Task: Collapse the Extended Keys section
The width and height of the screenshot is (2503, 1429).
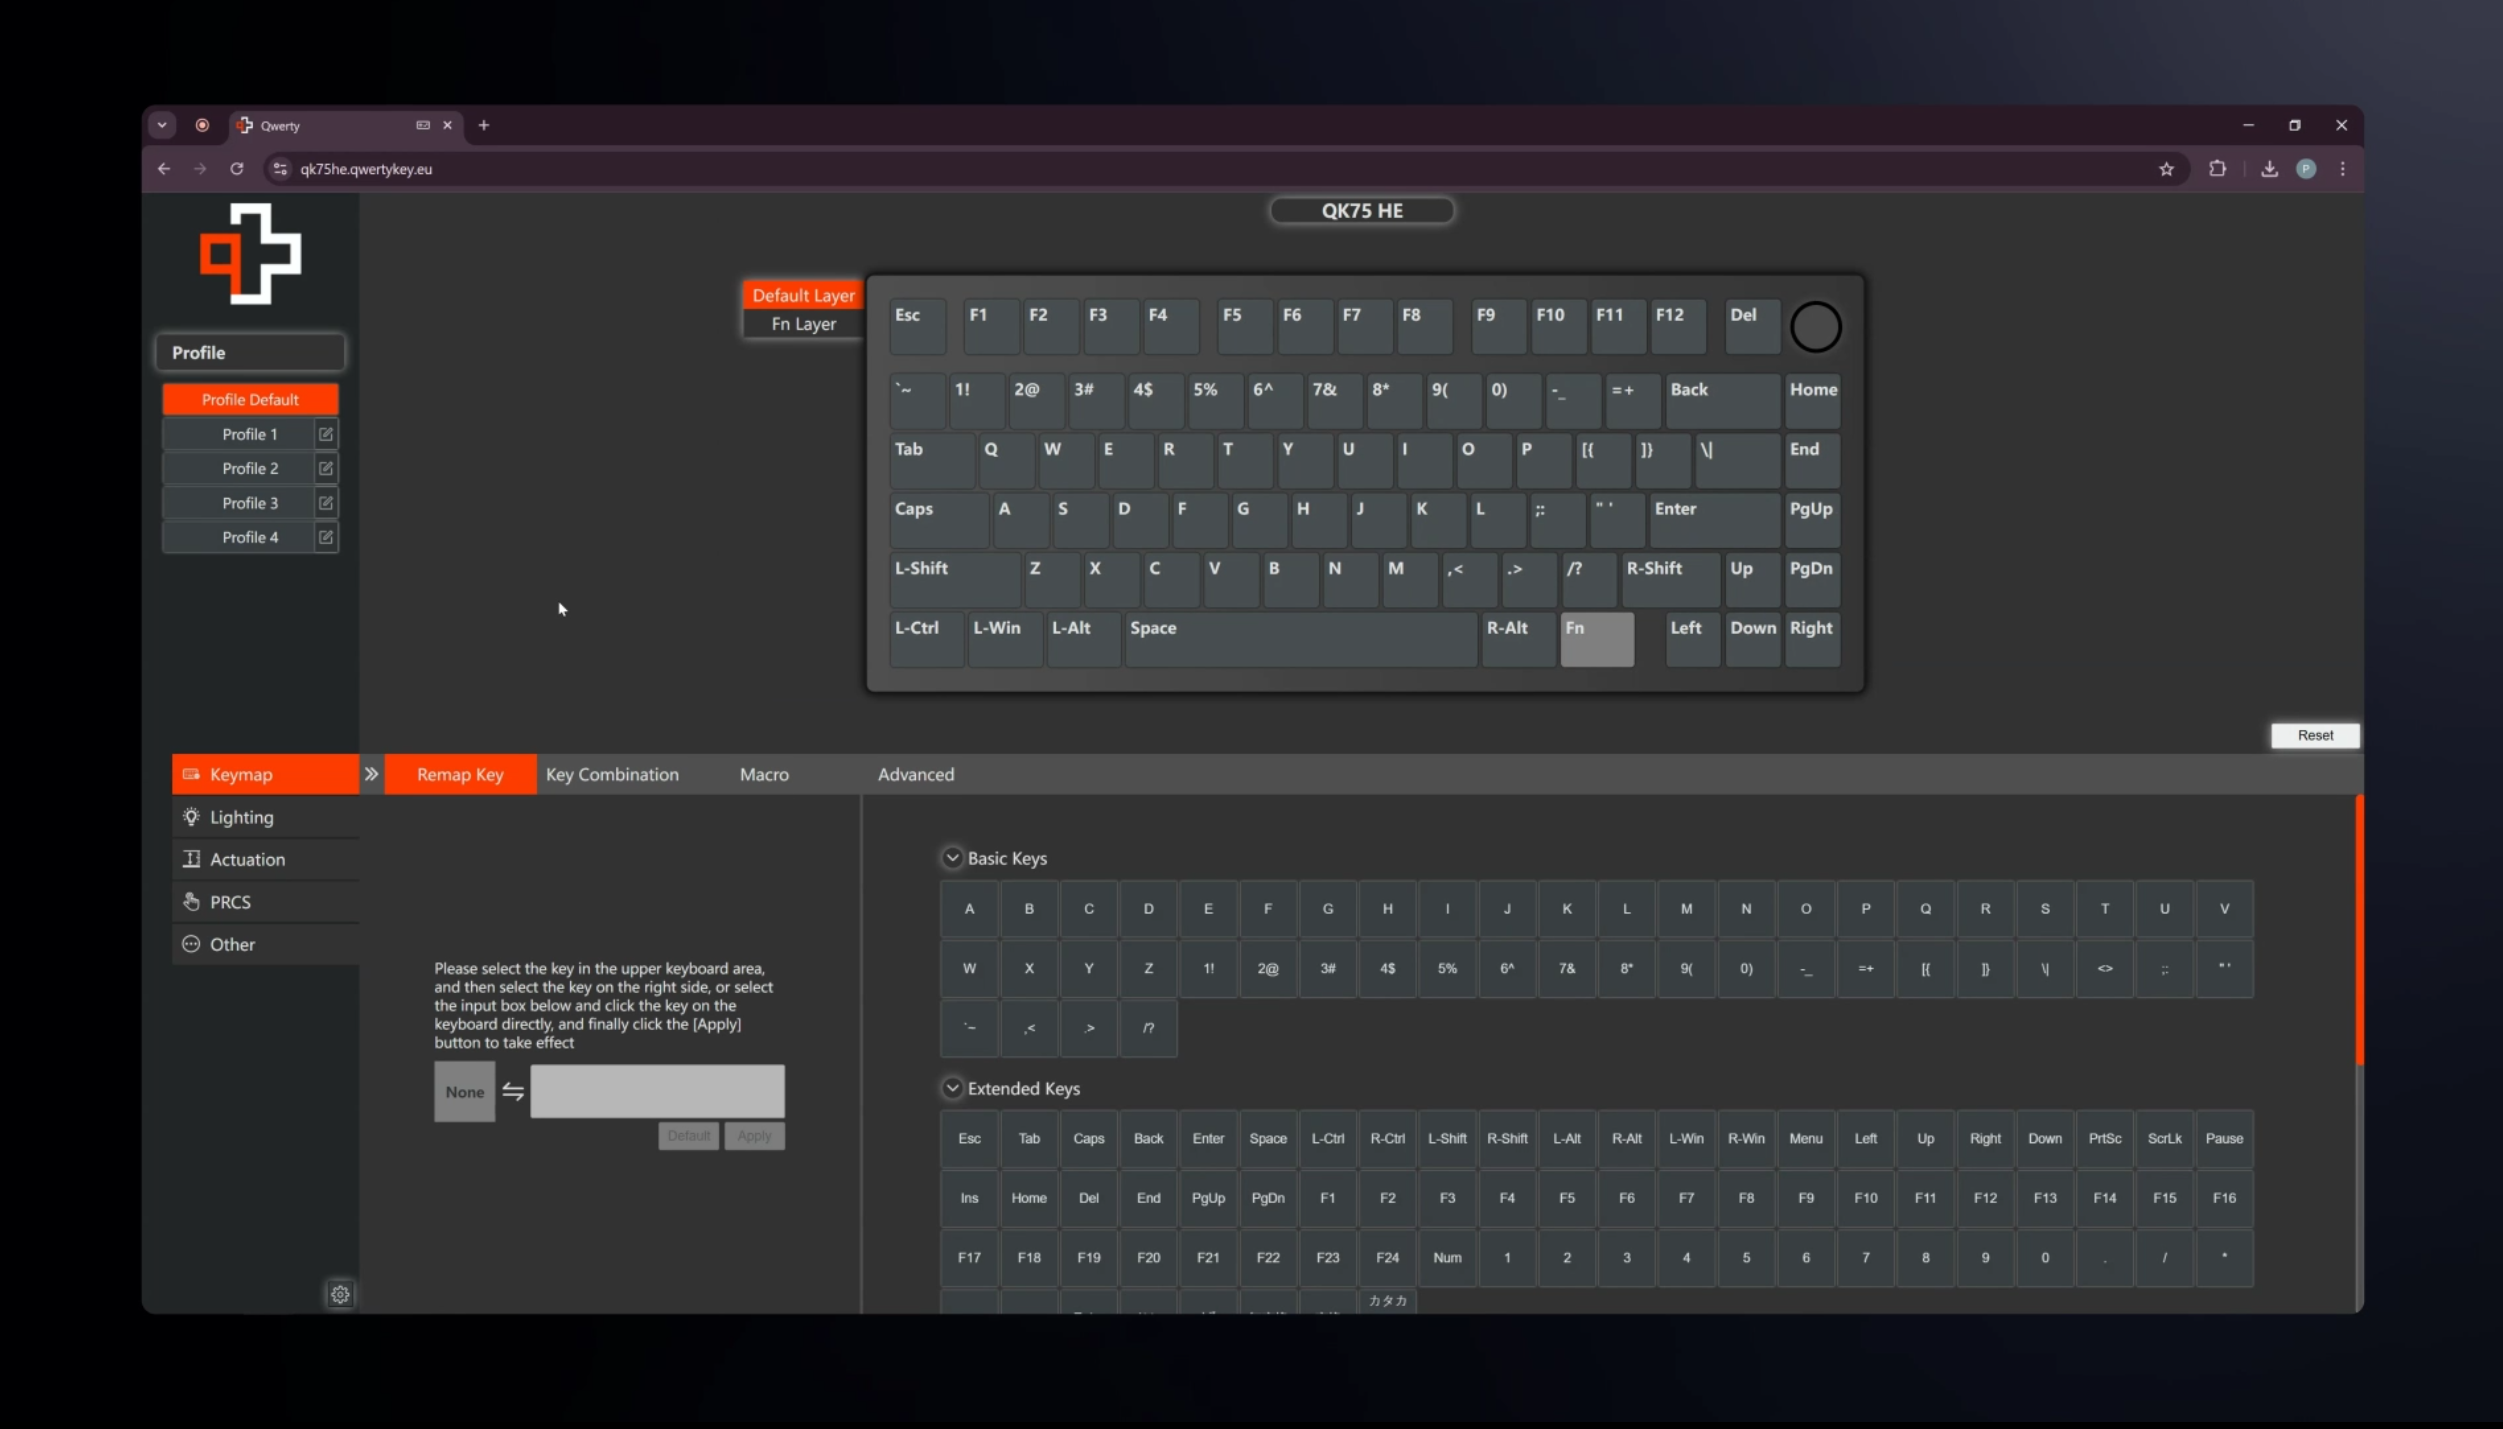Action: [952, 1088]
